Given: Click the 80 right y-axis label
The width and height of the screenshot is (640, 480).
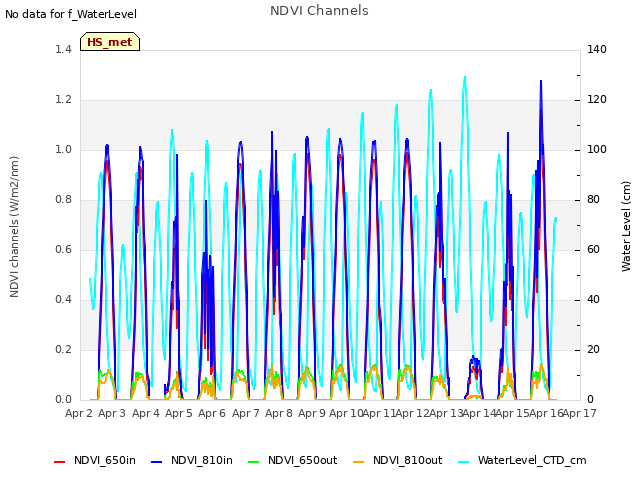Looking at the screenshot, I should point(593,200).
